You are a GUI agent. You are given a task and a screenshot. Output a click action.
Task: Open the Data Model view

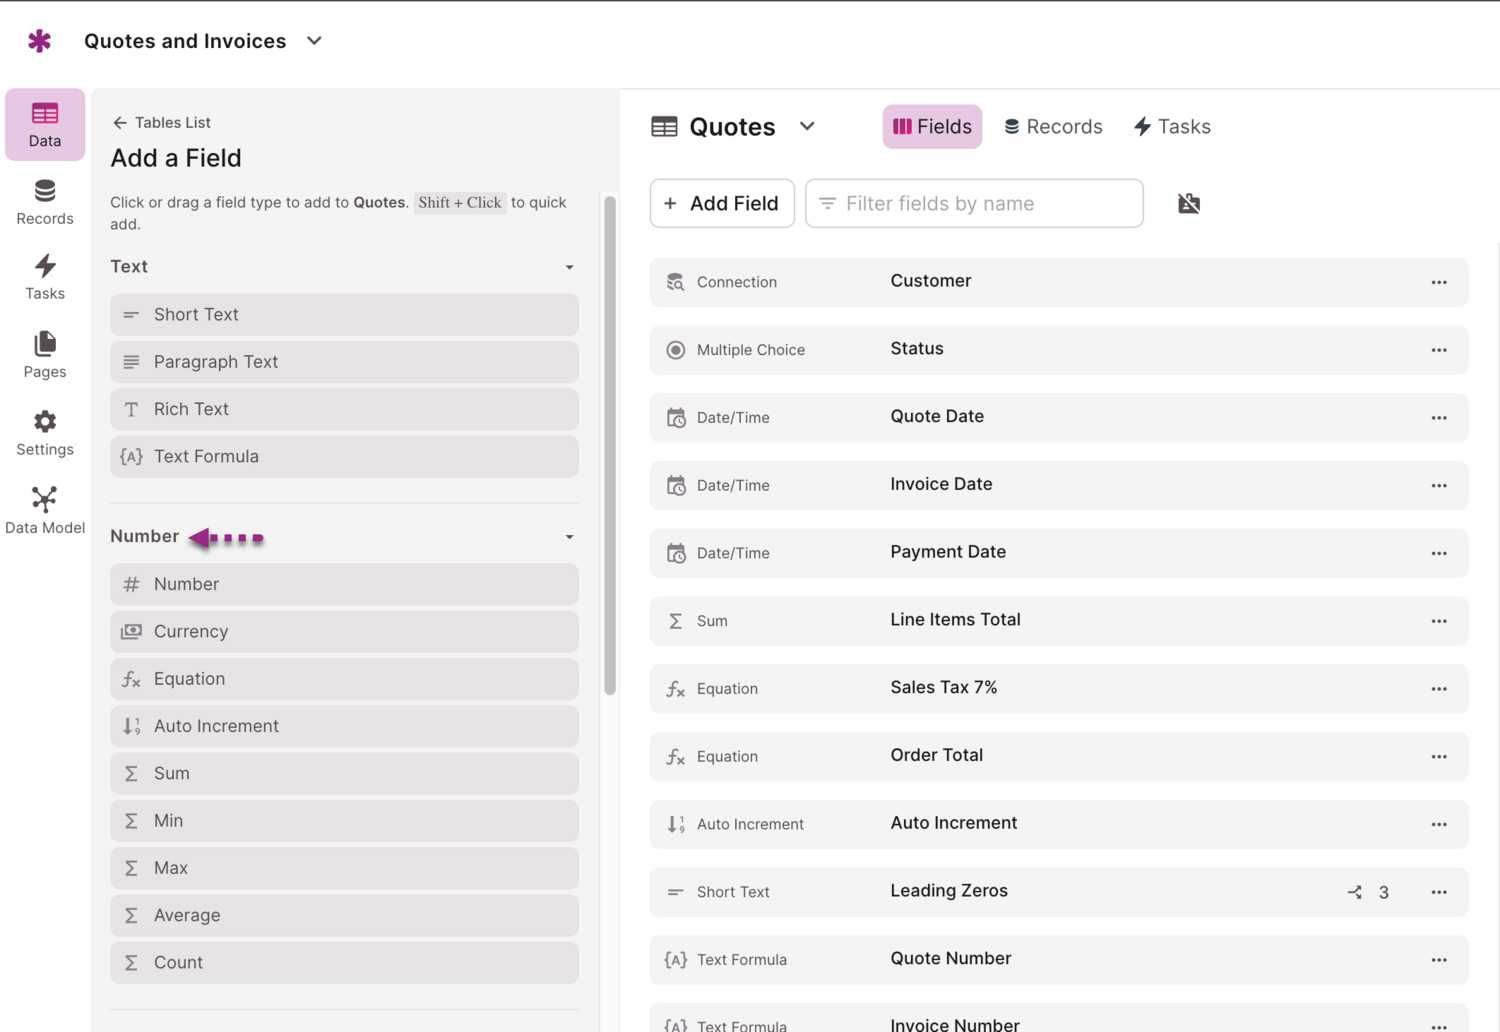[x=44, y=510]
